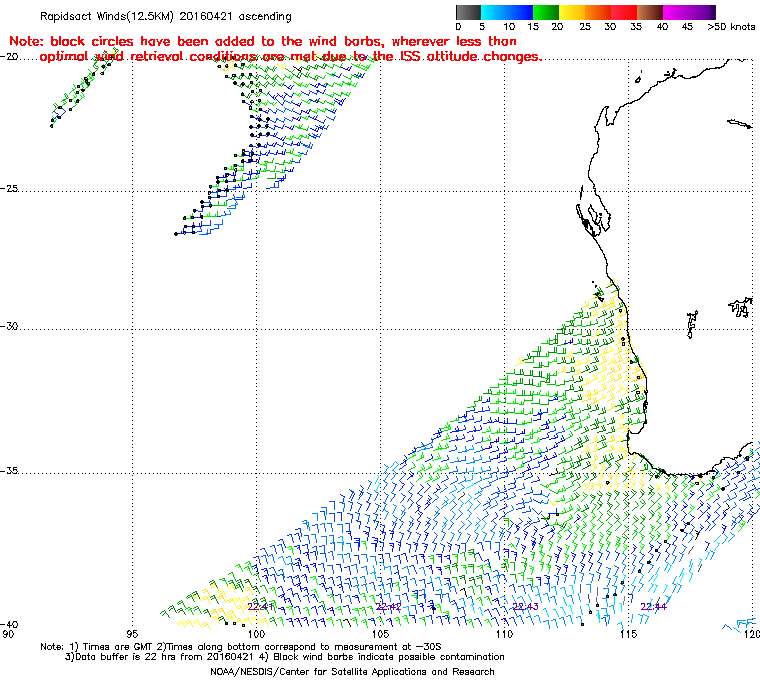The width and height of the screenshot is (760, 688).
Task: Pick the magenta 40–45 knots legend swatch
Action: coord(676,12)
